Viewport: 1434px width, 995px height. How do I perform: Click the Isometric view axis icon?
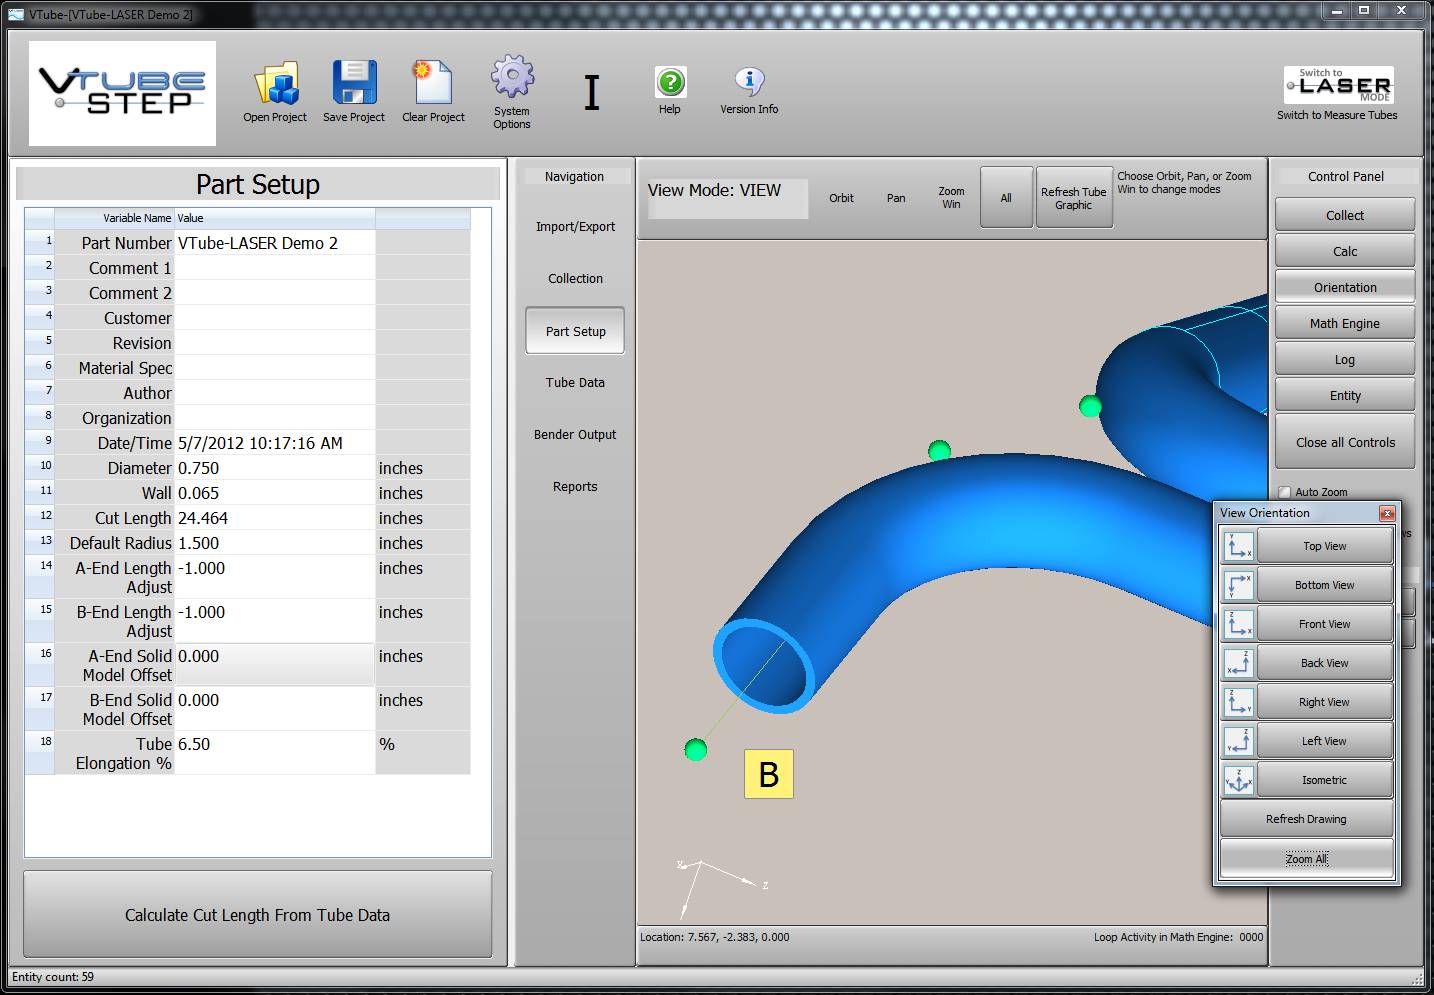[1238, 780]
